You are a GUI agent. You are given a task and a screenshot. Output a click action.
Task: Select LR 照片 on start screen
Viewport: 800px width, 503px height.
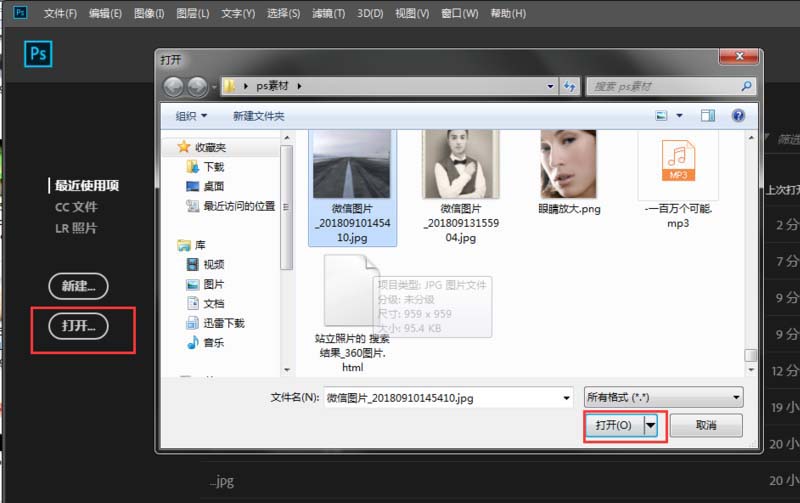coord(76,228)
